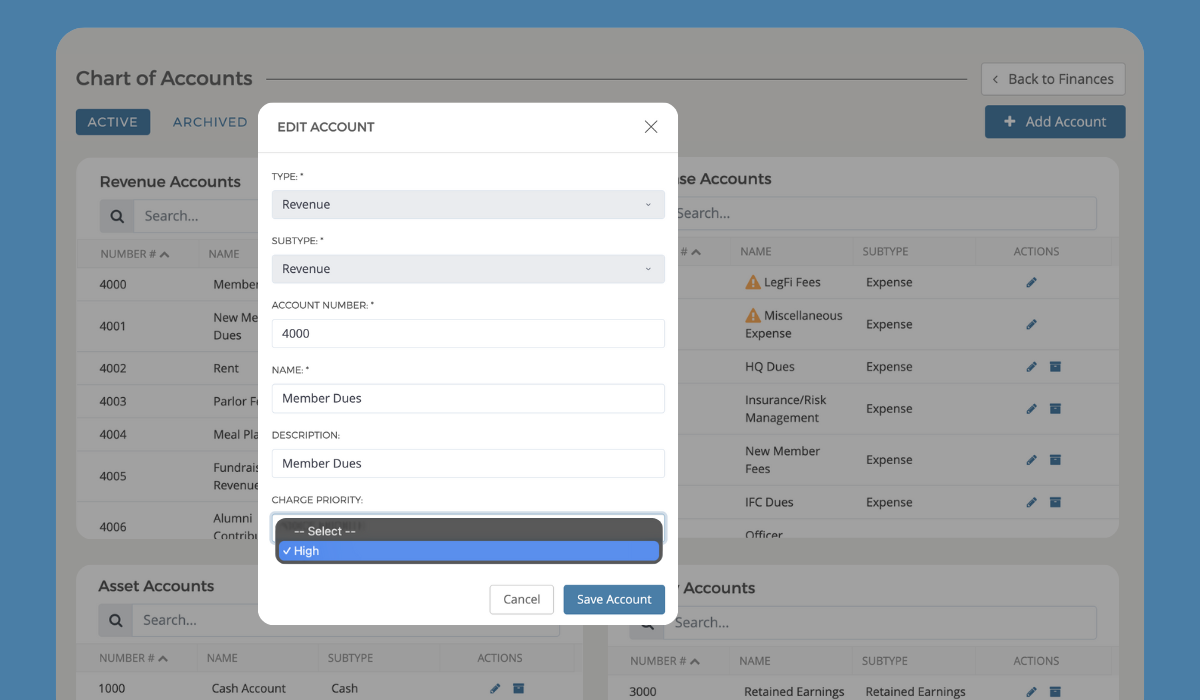The image size is (1200, 700).
Task: Click the warning icon beside LegFi Fees
Action: (x=753, y=282)
